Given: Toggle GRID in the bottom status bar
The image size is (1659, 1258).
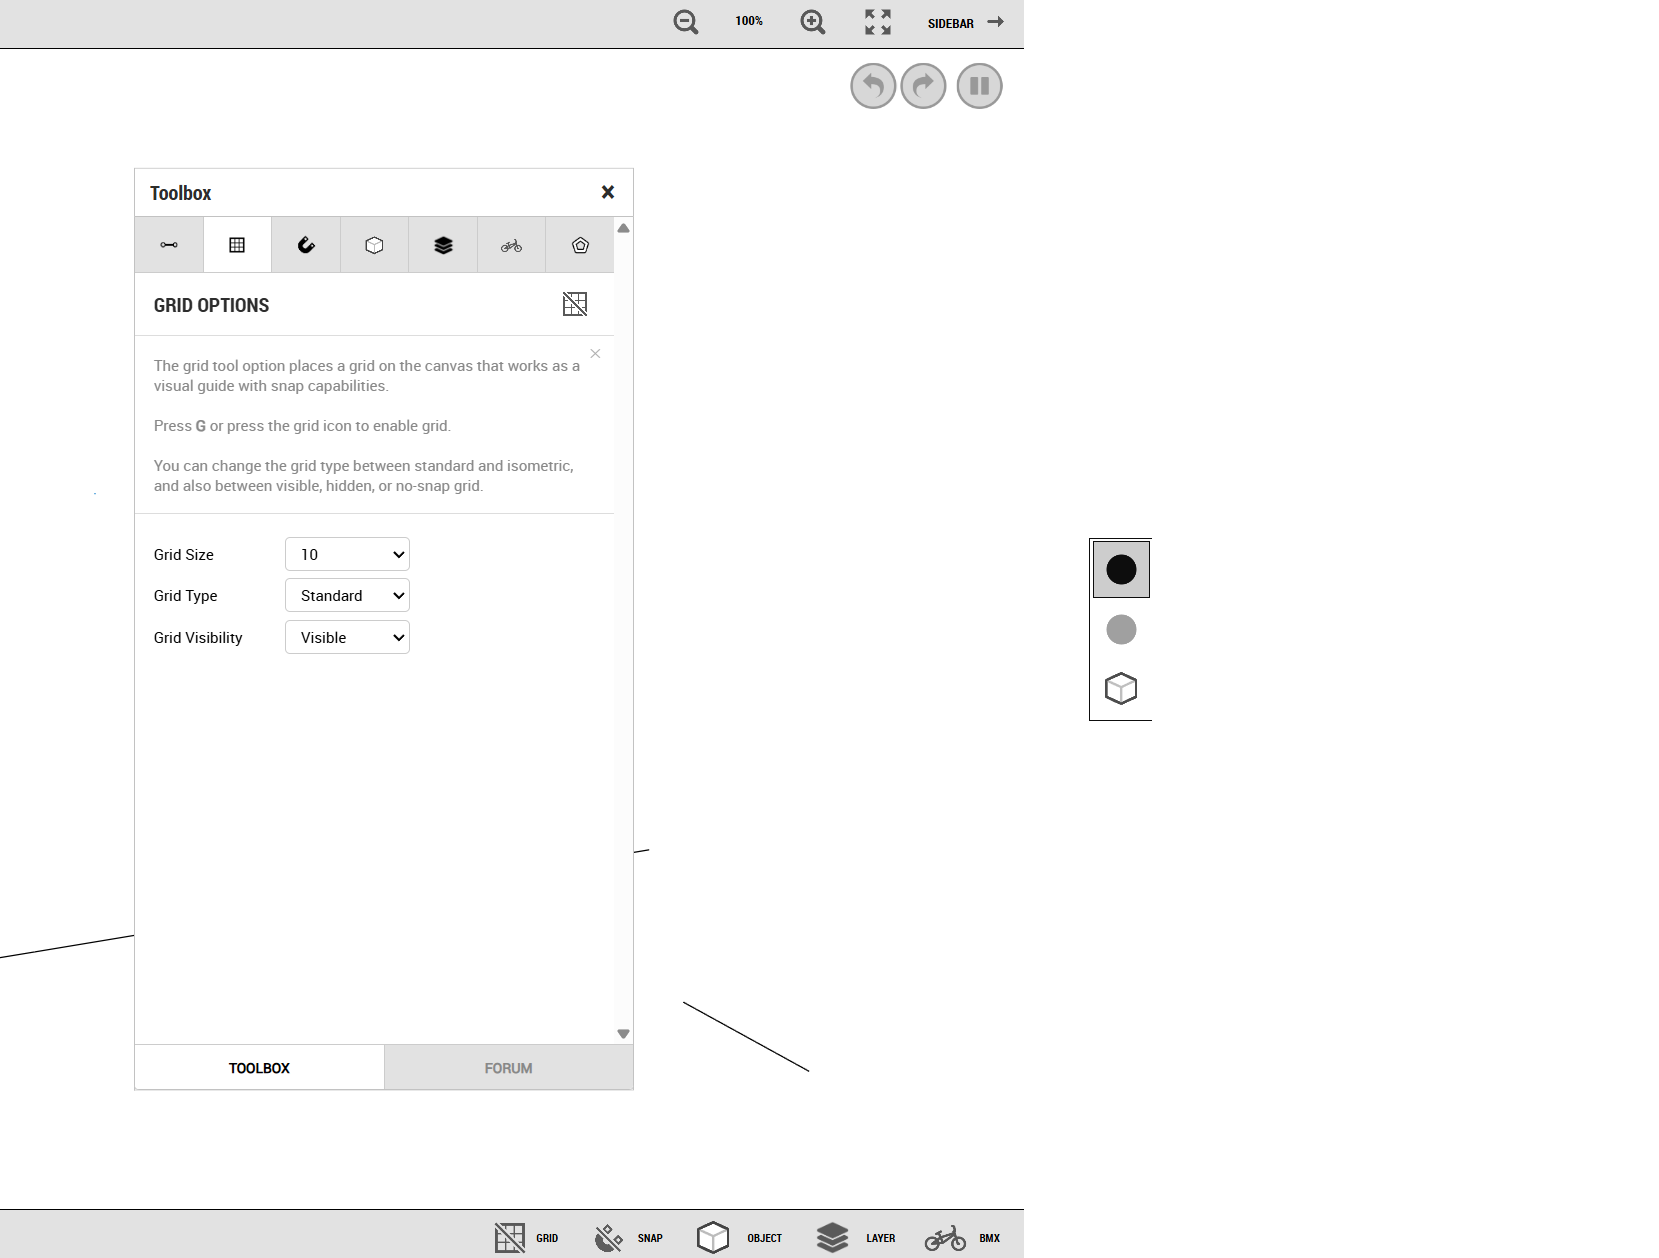Looking at the screenshot, I should (530, 1237).
